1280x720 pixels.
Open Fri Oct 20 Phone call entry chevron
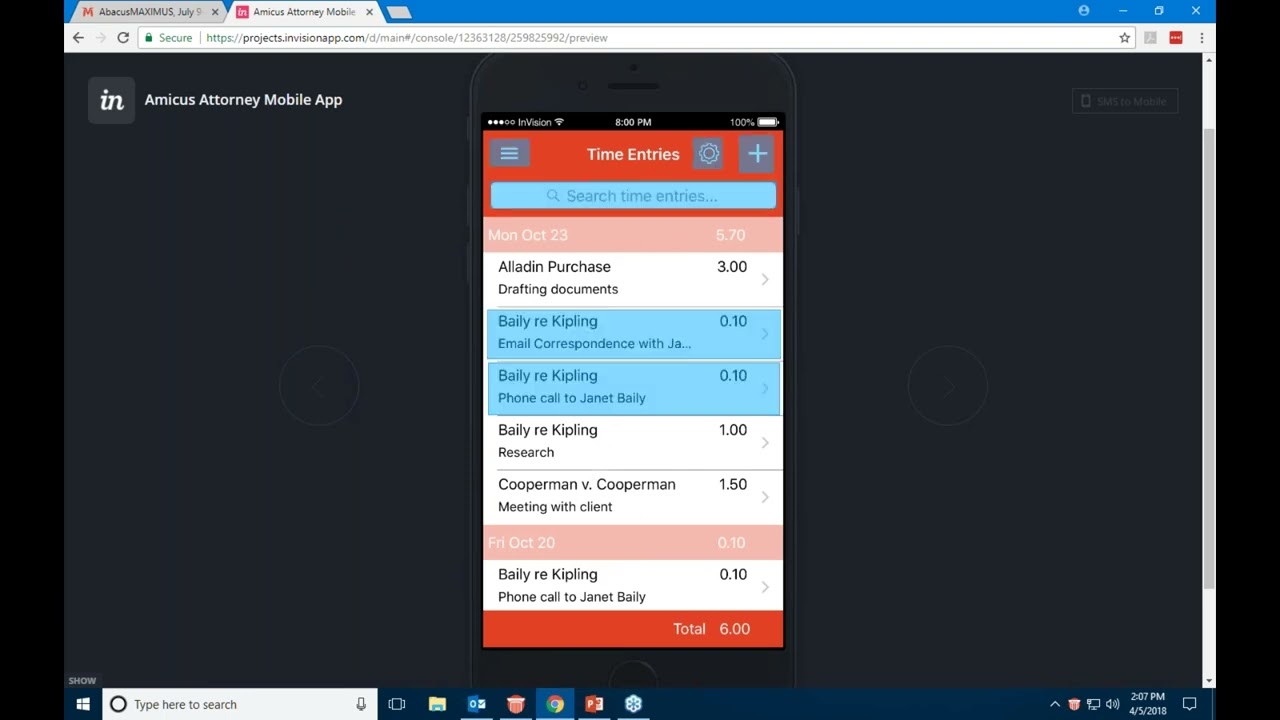(x=765, y=587)
